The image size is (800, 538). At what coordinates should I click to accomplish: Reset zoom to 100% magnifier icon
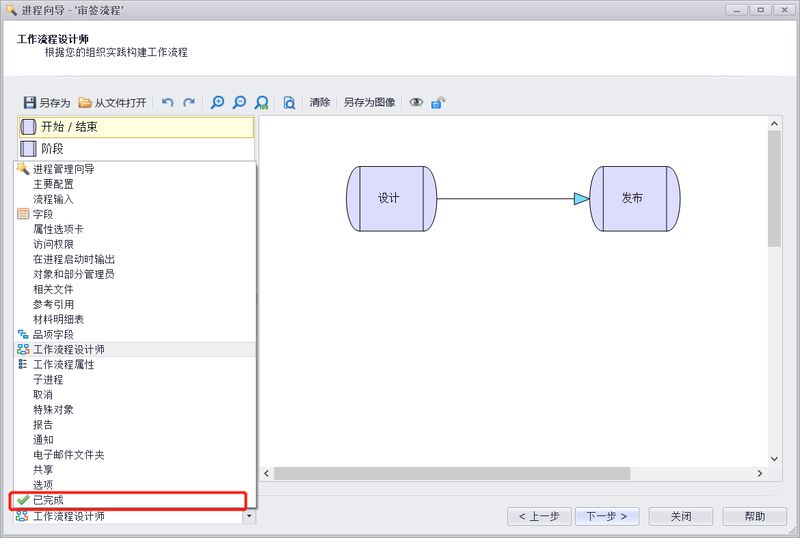[x=261, y=102]
